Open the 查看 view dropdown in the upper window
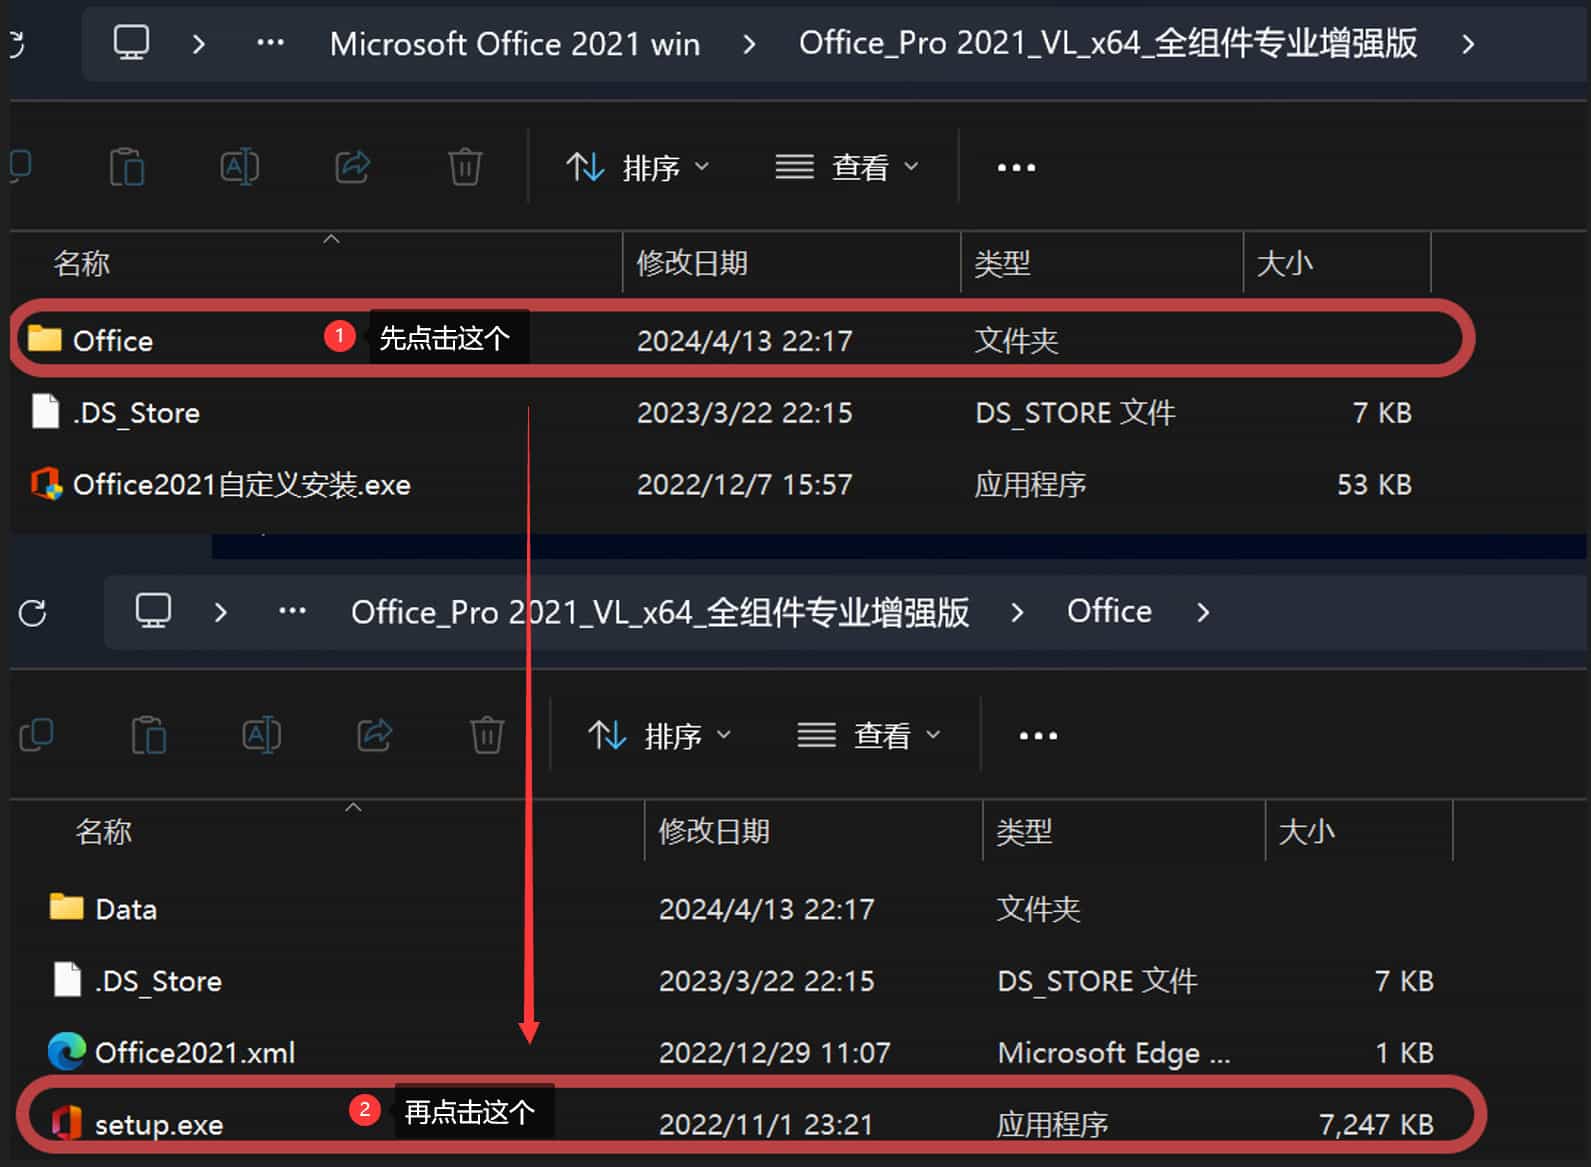 coord(847,167)
